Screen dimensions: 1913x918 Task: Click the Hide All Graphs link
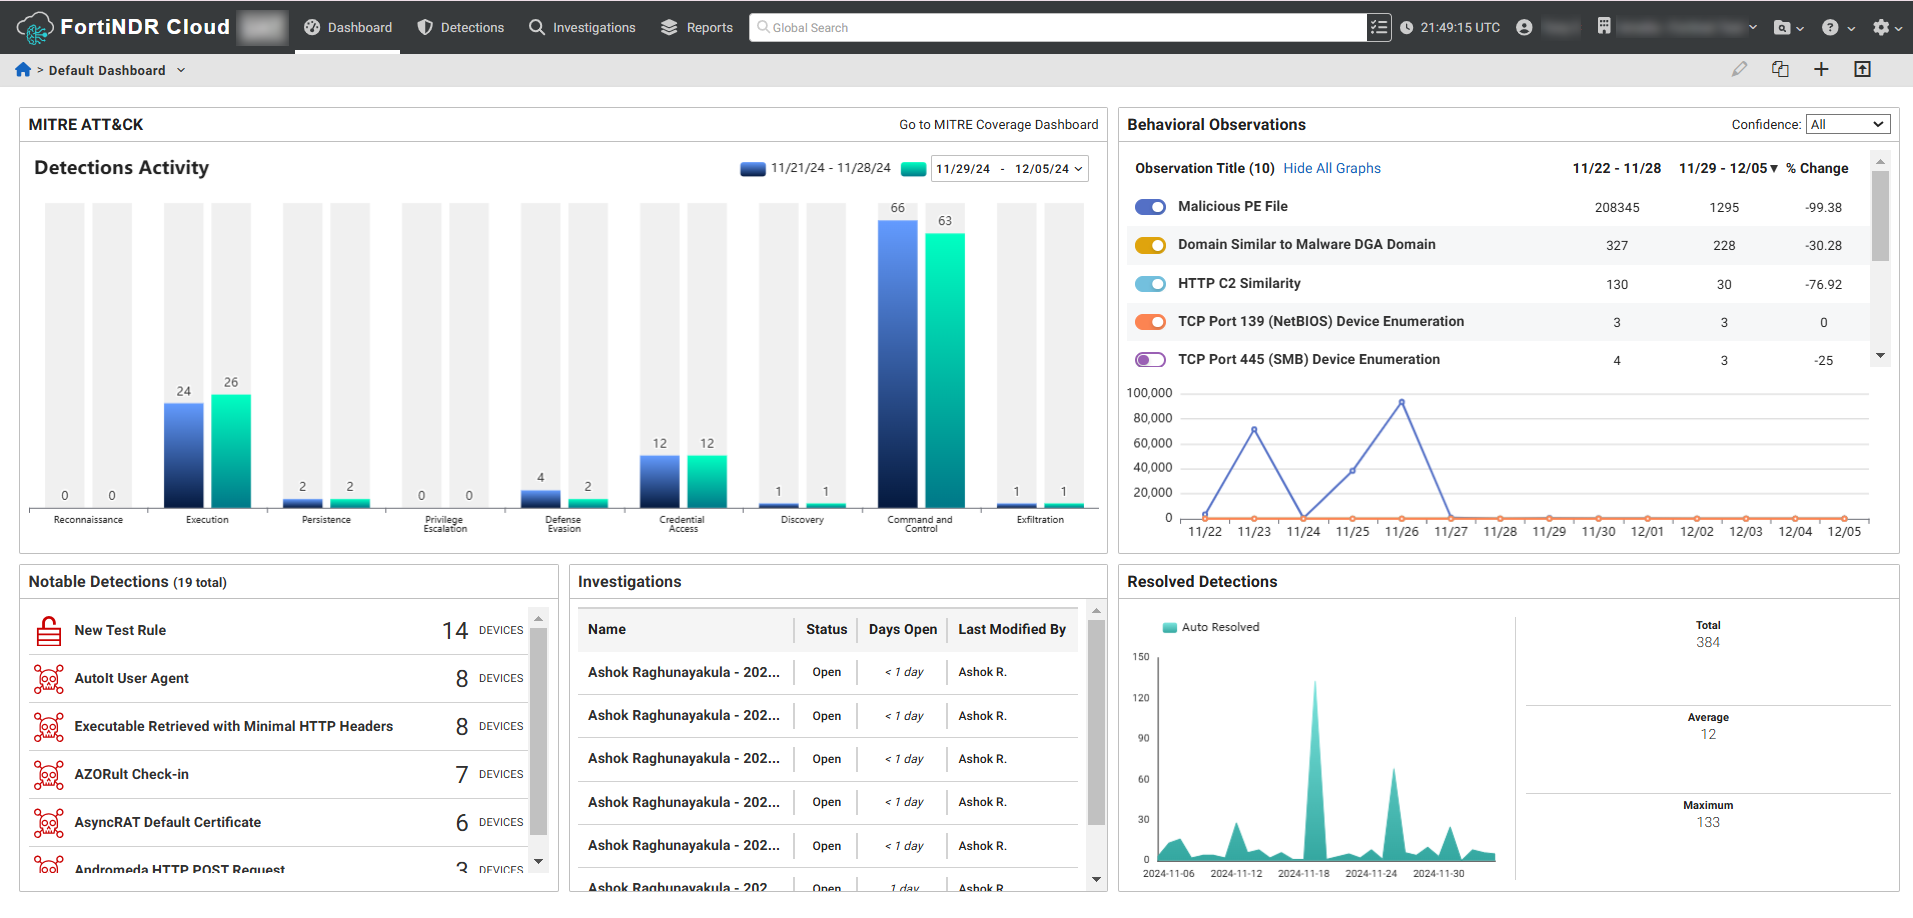click(1332, 168)
